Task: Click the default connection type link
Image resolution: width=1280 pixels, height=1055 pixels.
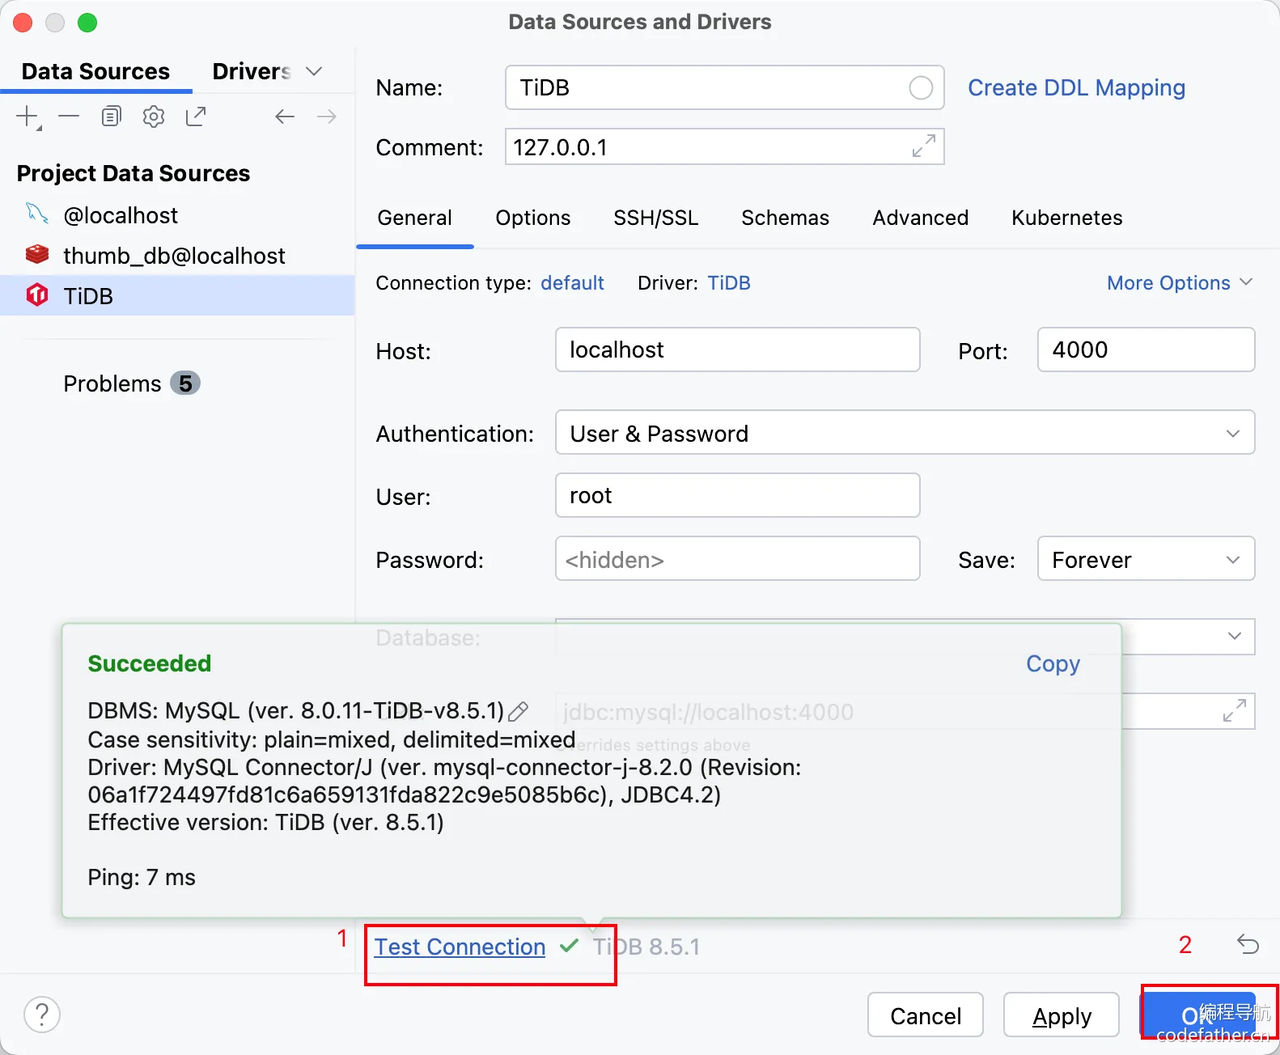Action: (572, 283)
